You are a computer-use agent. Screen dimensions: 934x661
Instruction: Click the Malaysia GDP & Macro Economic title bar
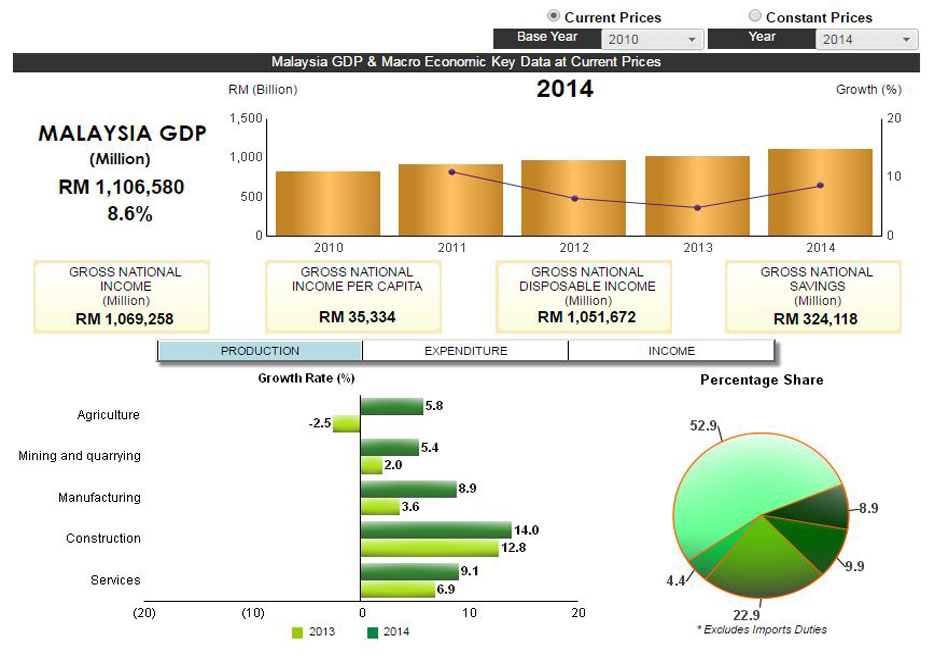pos(466,62)
